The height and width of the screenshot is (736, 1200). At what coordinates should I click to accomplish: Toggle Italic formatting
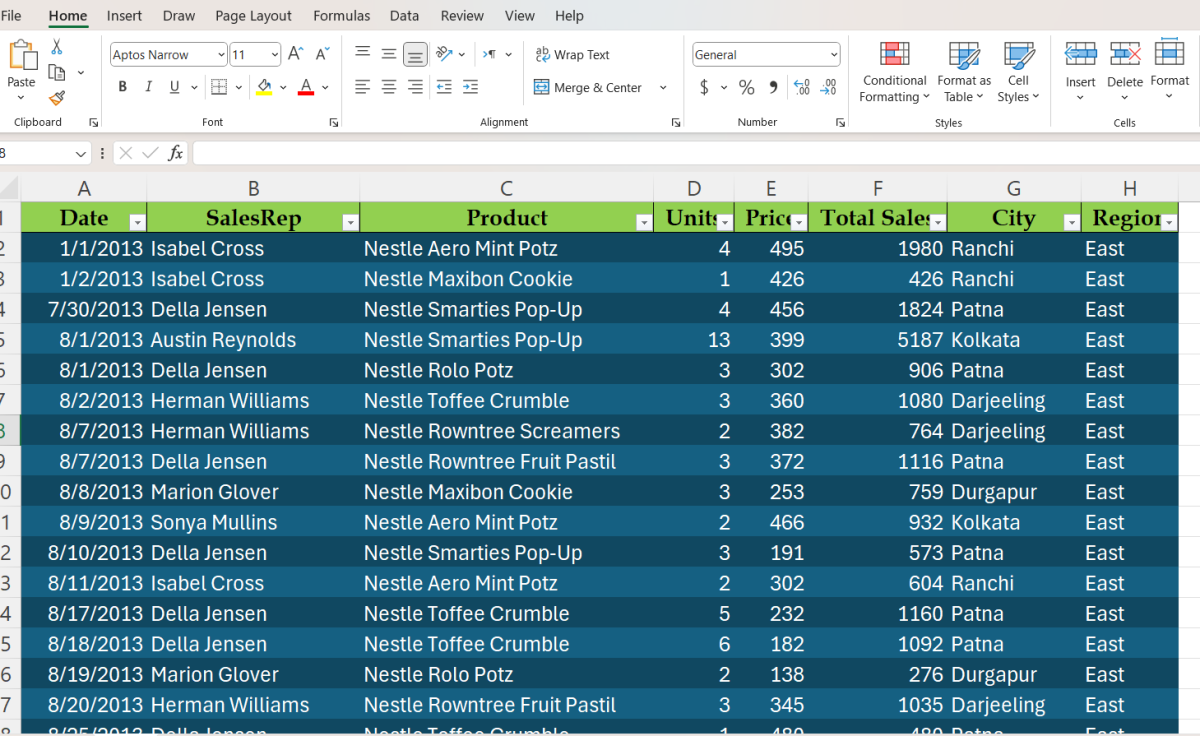[x=149, y=87]
